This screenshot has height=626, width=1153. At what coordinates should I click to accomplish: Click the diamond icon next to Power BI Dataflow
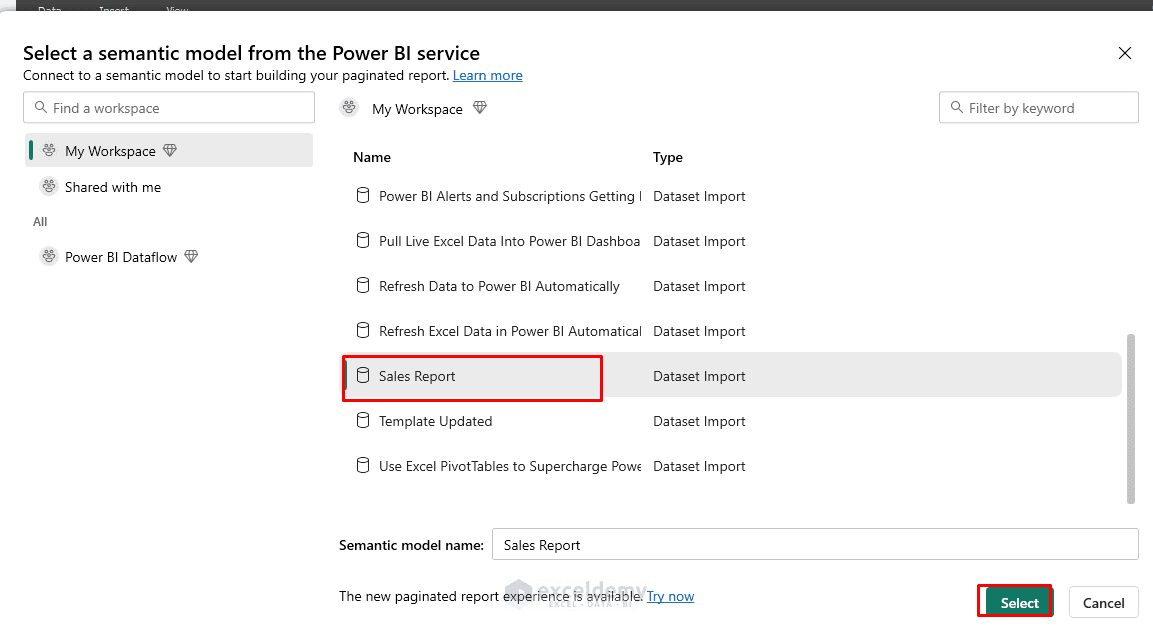(x=191, y=256)
